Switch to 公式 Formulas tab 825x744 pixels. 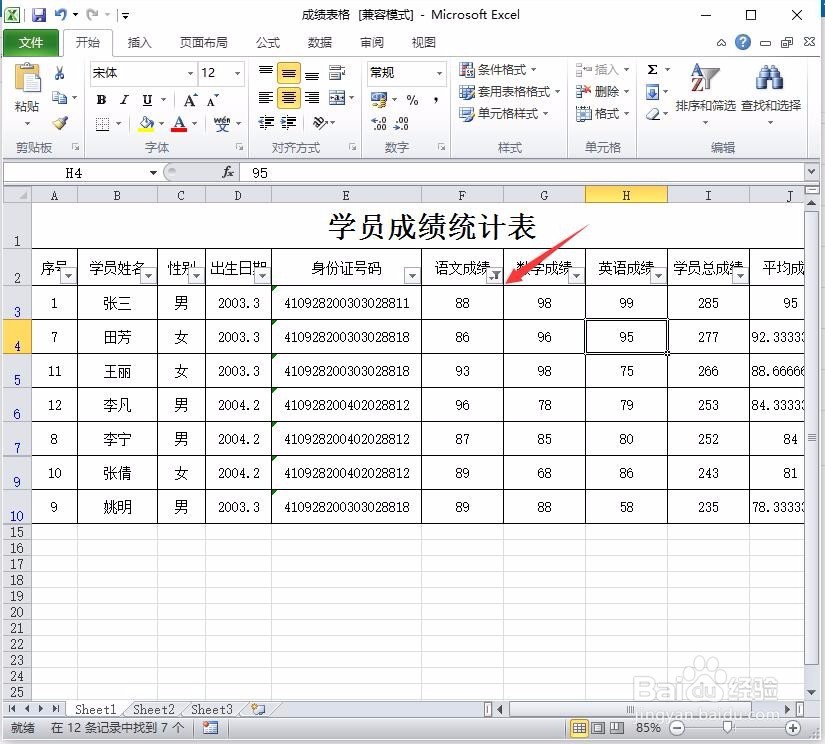coord(268,42)
